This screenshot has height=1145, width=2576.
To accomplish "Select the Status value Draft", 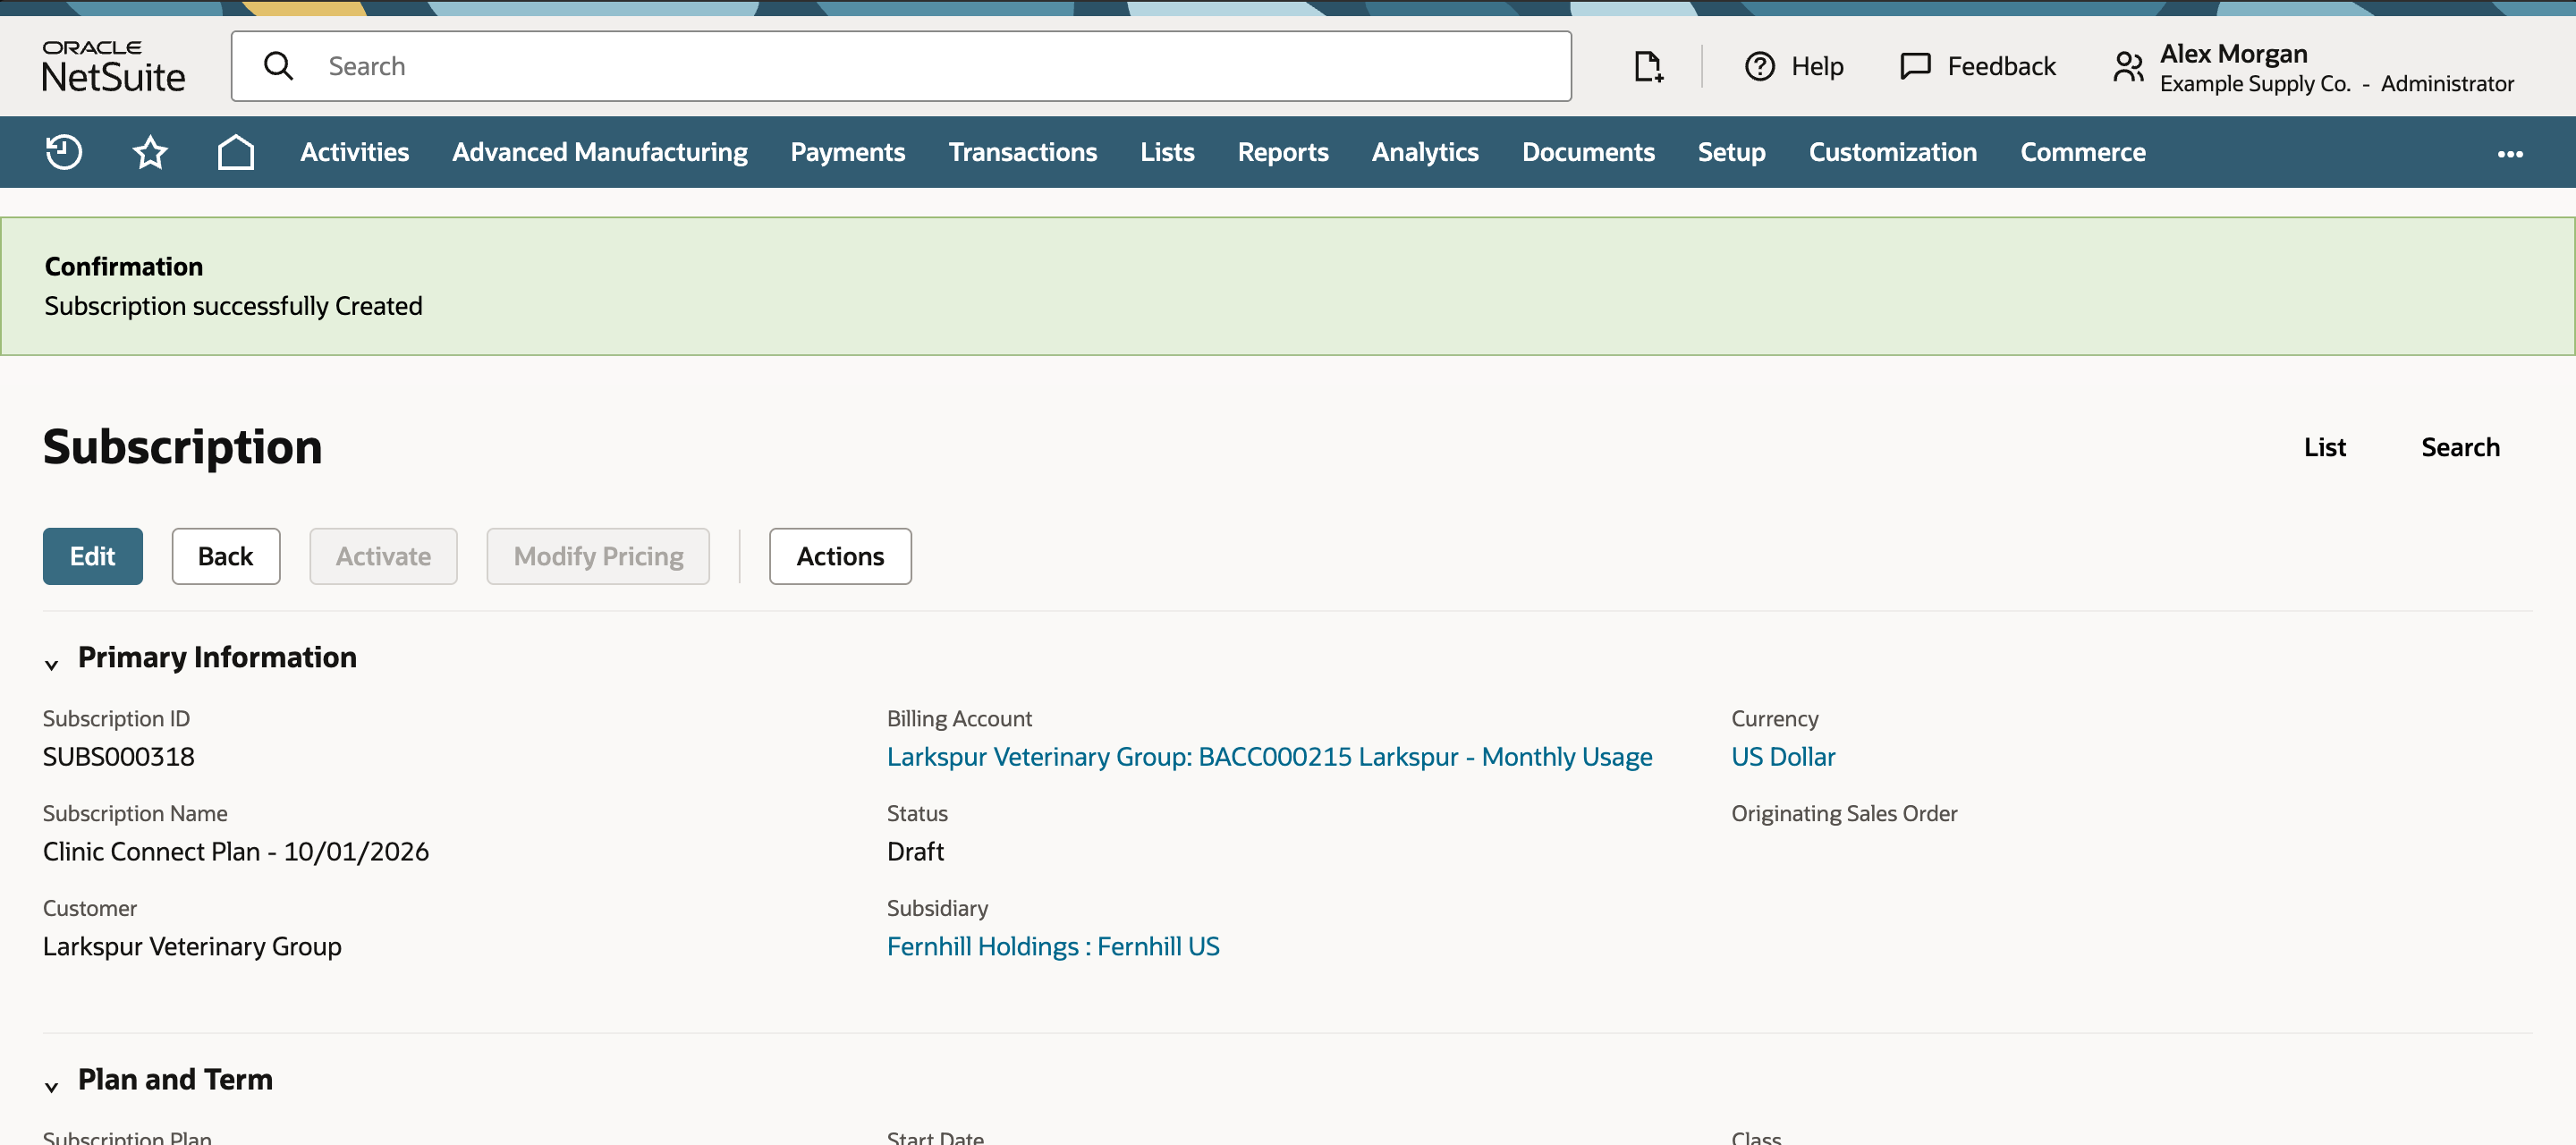I will 915,851.
